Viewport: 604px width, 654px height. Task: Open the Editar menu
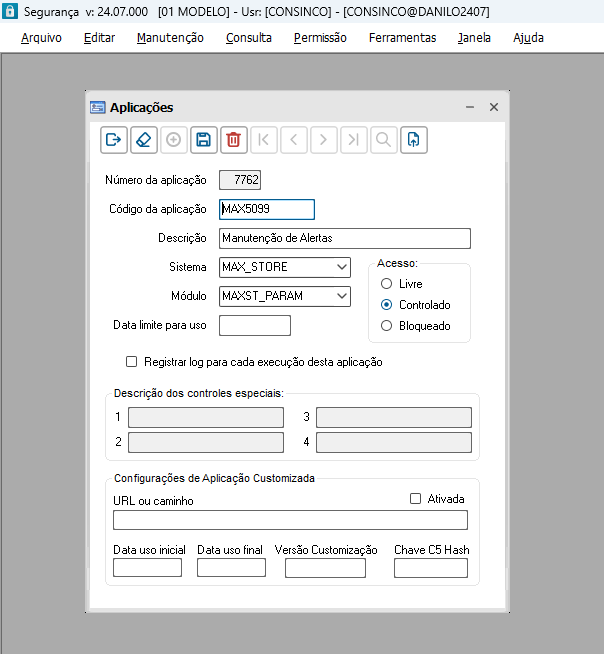point(99,38)
